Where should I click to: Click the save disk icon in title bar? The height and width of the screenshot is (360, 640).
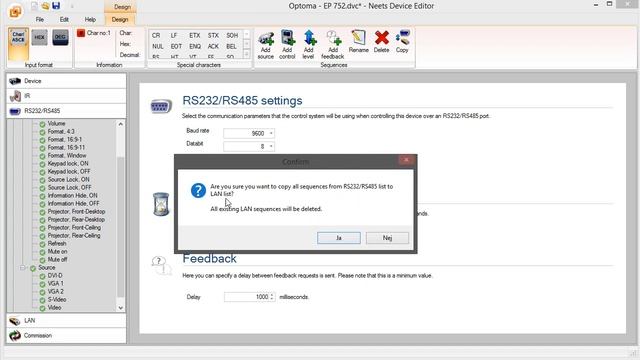[x=56, y=6]
